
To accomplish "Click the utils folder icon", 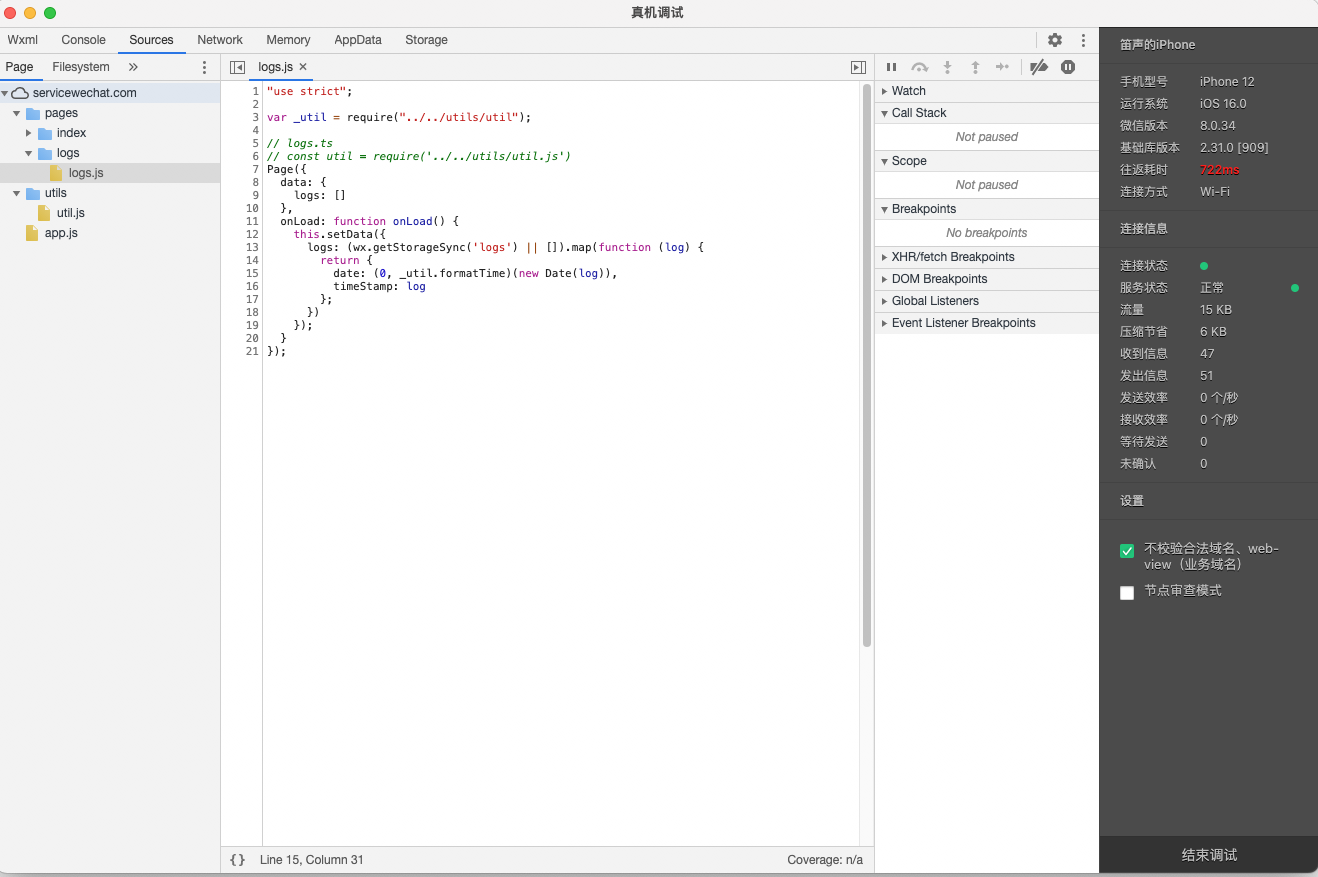I will [33, 193].
